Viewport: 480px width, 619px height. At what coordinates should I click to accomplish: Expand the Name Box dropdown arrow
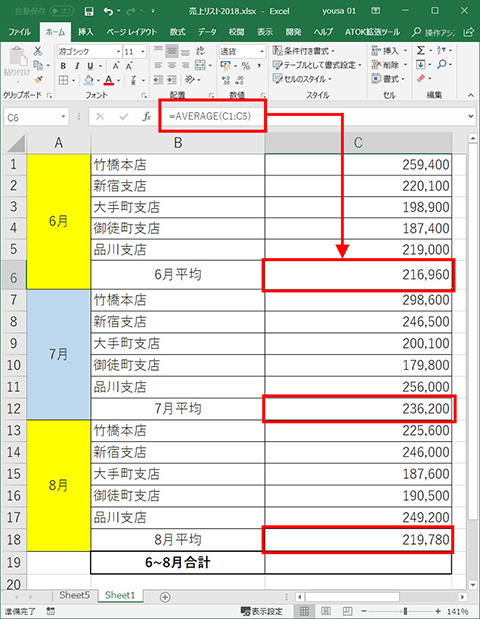63,117
